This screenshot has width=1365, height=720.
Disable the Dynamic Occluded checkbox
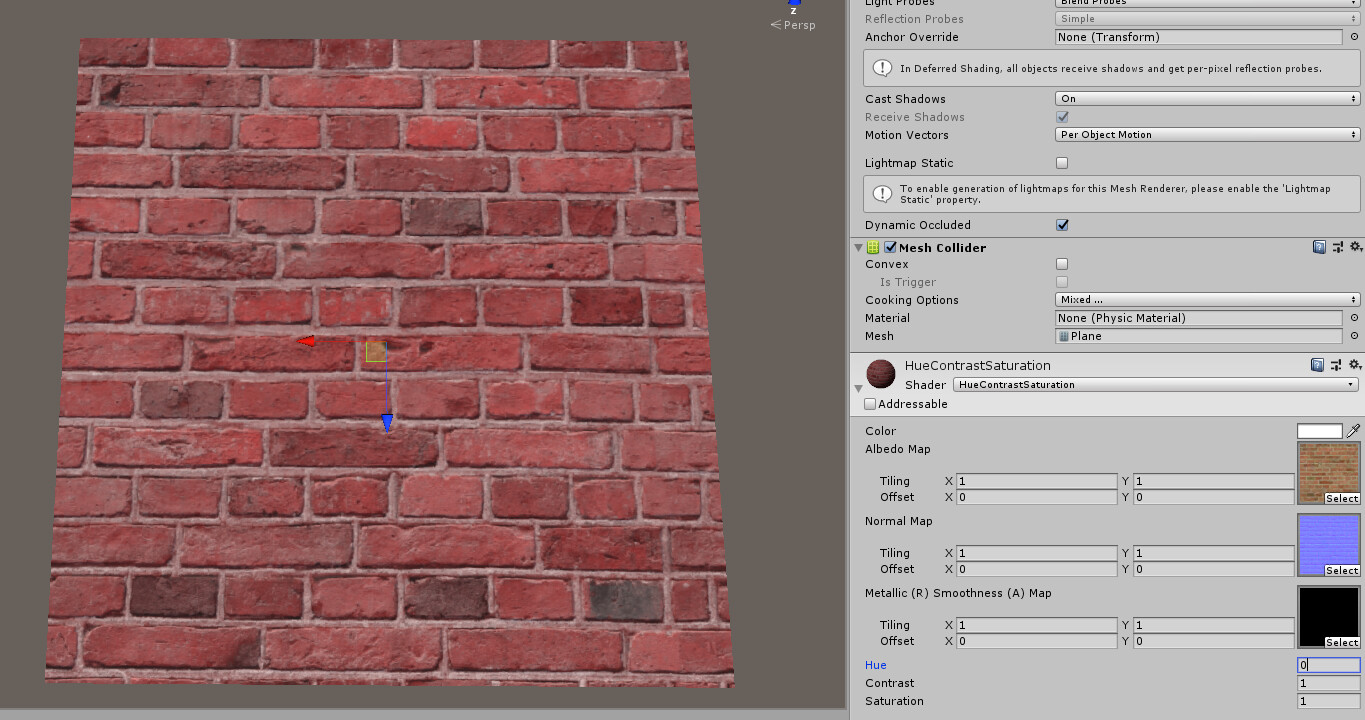pos(1062,225)
